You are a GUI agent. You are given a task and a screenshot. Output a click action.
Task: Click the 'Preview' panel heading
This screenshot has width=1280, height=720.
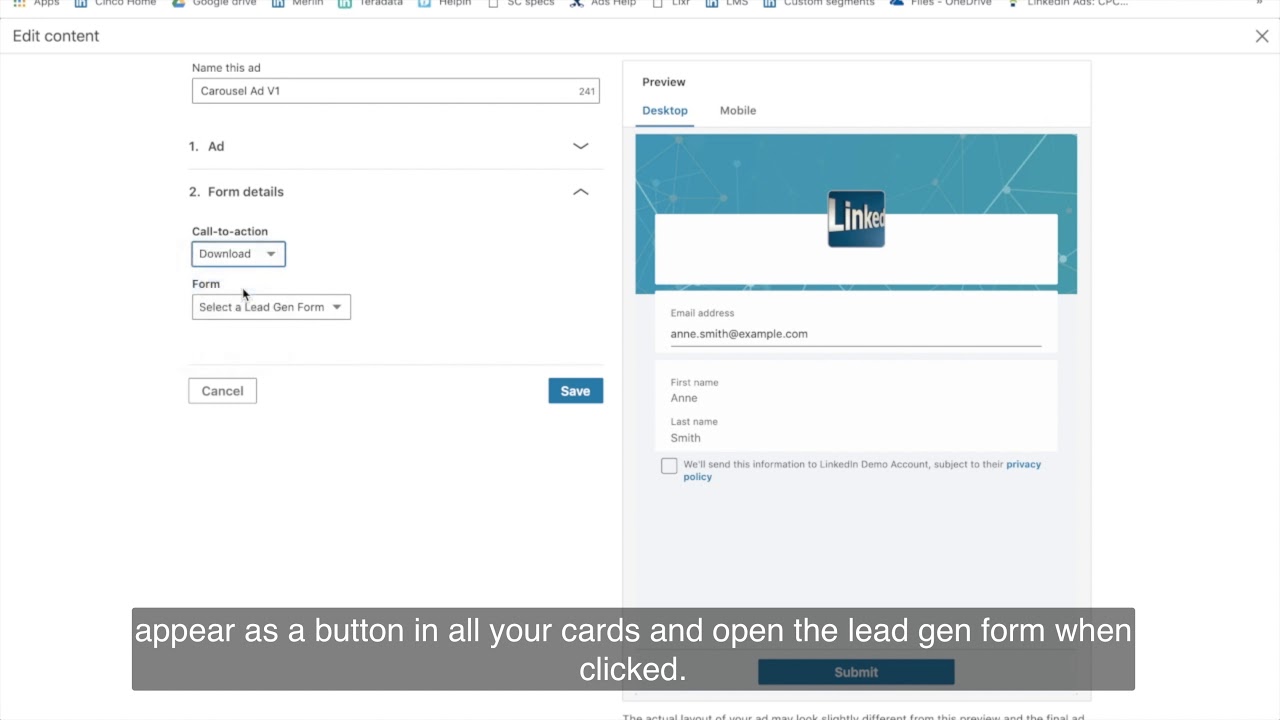664,82
